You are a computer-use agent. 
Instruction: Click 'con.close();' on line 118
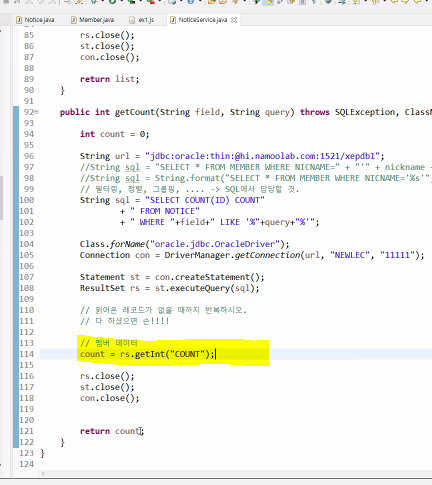(x=110, y=398)
